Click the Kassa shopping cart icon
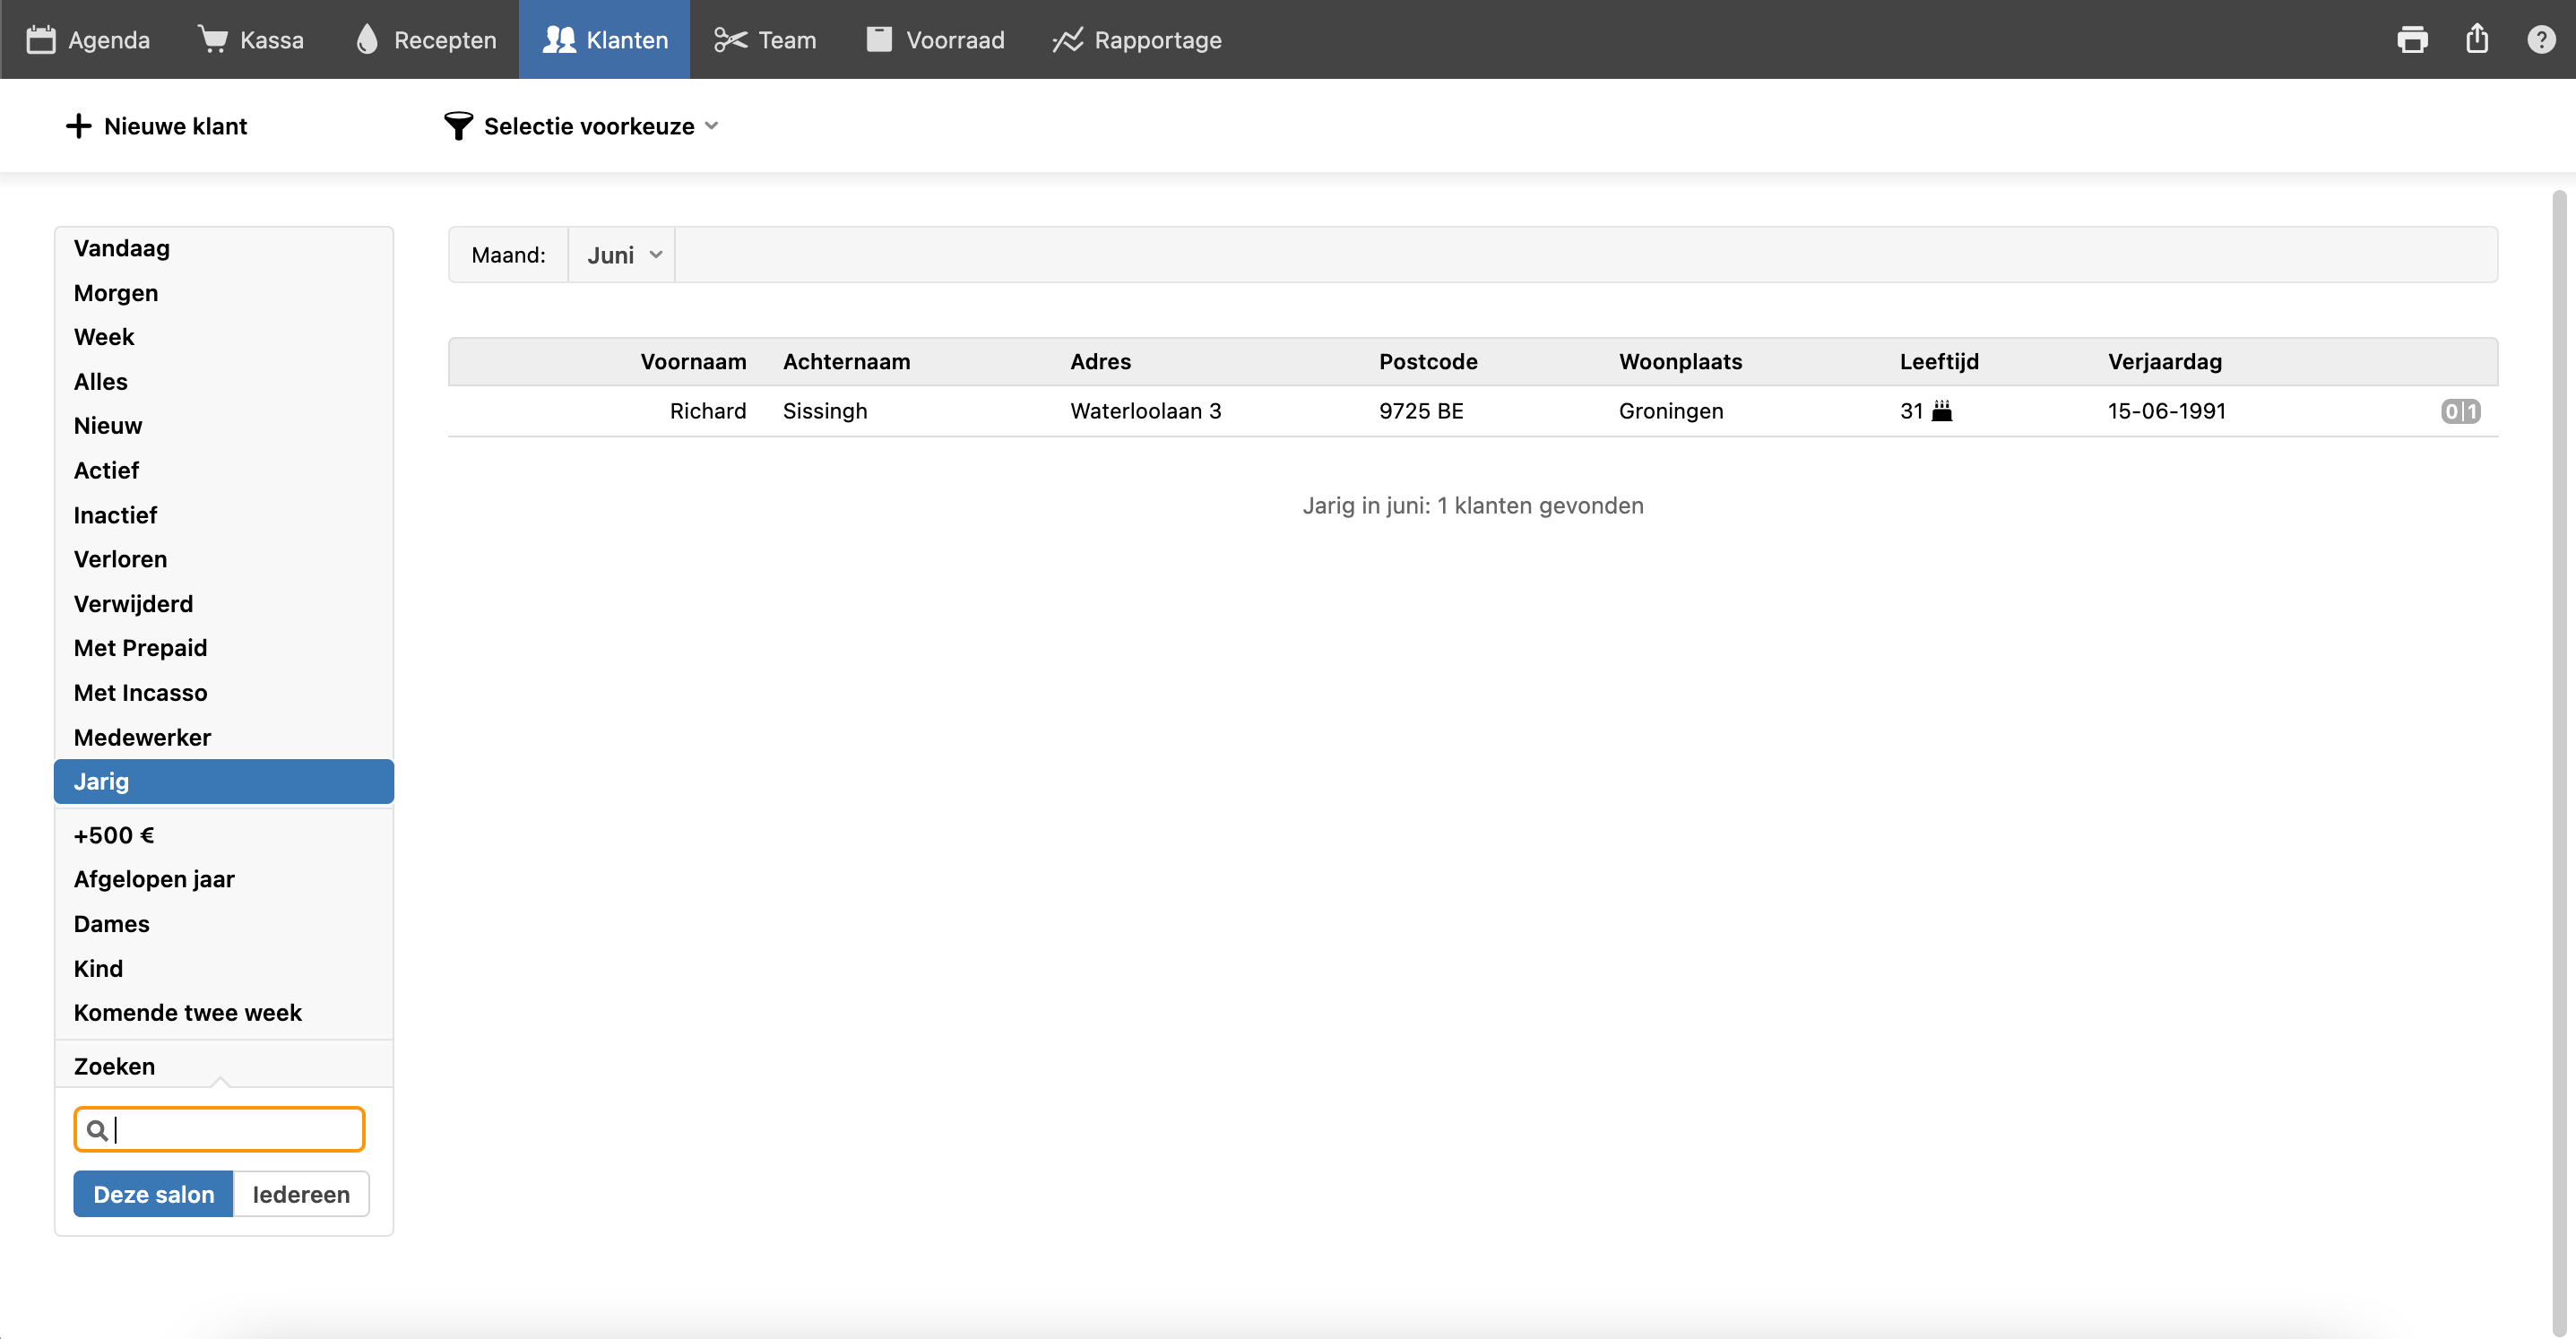 213,39
